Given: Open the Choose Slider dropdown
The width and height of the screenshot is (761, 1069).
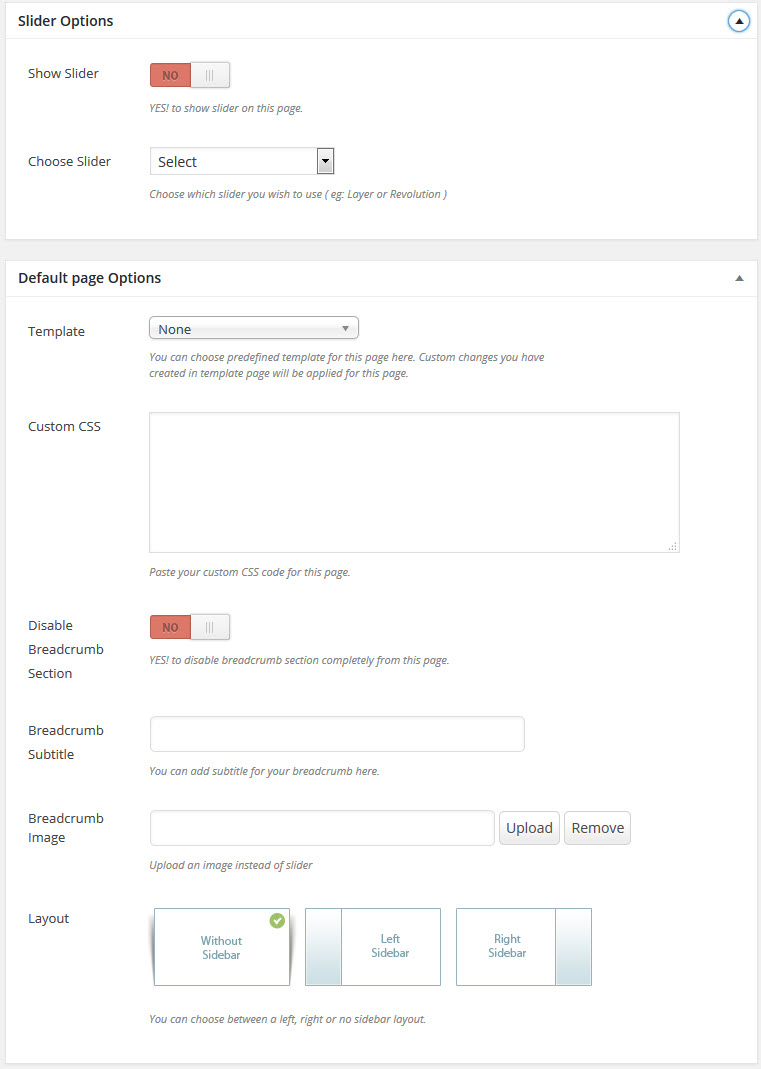Looking at the screenshot, I should pos(242,162).
